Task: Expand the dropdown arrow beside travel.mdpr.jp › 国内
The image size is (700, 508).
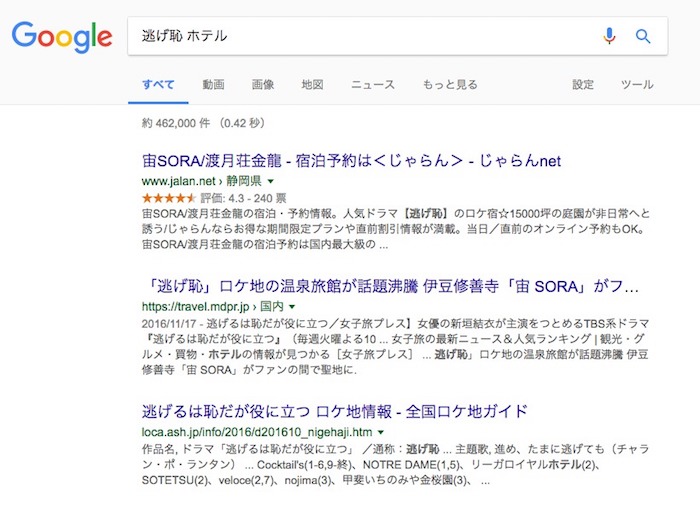Action: (x=292, y=306)
